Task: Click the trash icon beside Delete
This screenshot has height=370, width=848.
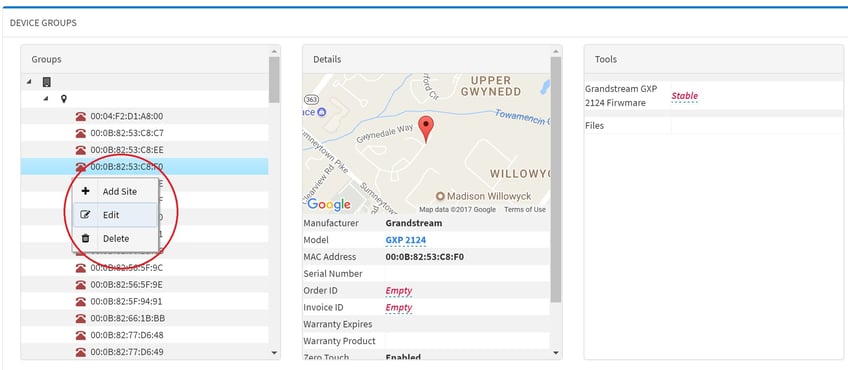Action: pyautogui.click(x=85, y=238)
